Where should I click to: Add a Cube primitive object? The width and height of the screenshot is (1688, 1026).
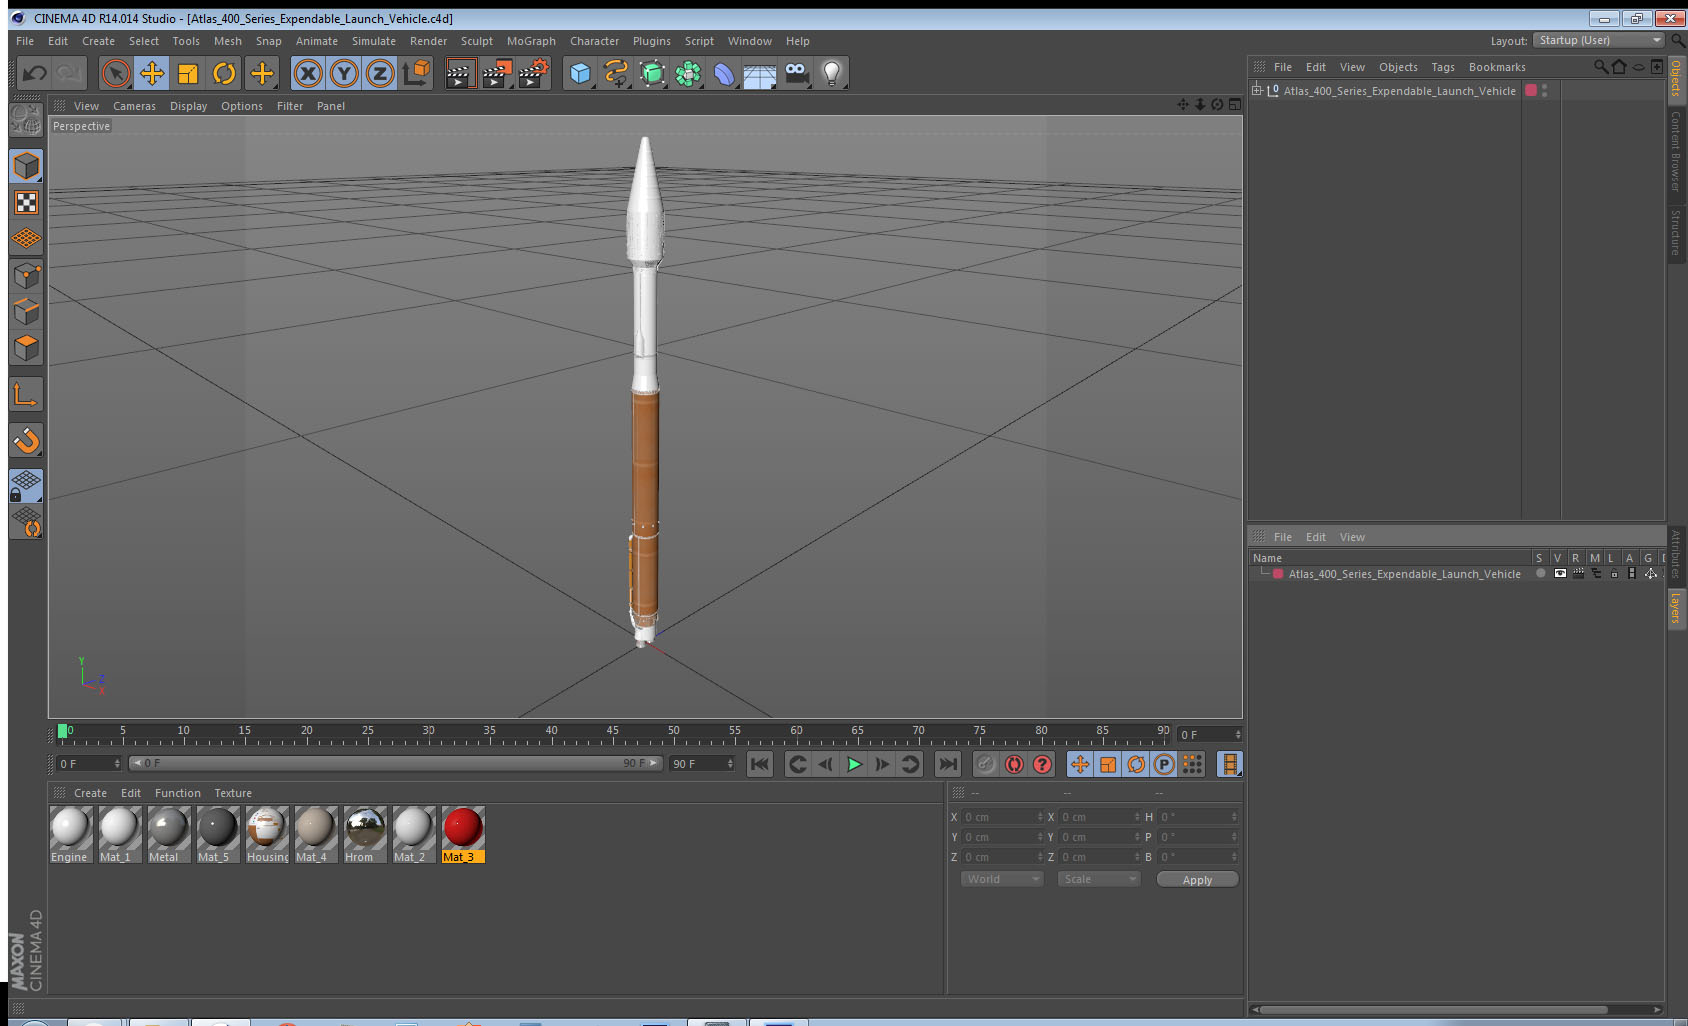(x=580, y=73)
